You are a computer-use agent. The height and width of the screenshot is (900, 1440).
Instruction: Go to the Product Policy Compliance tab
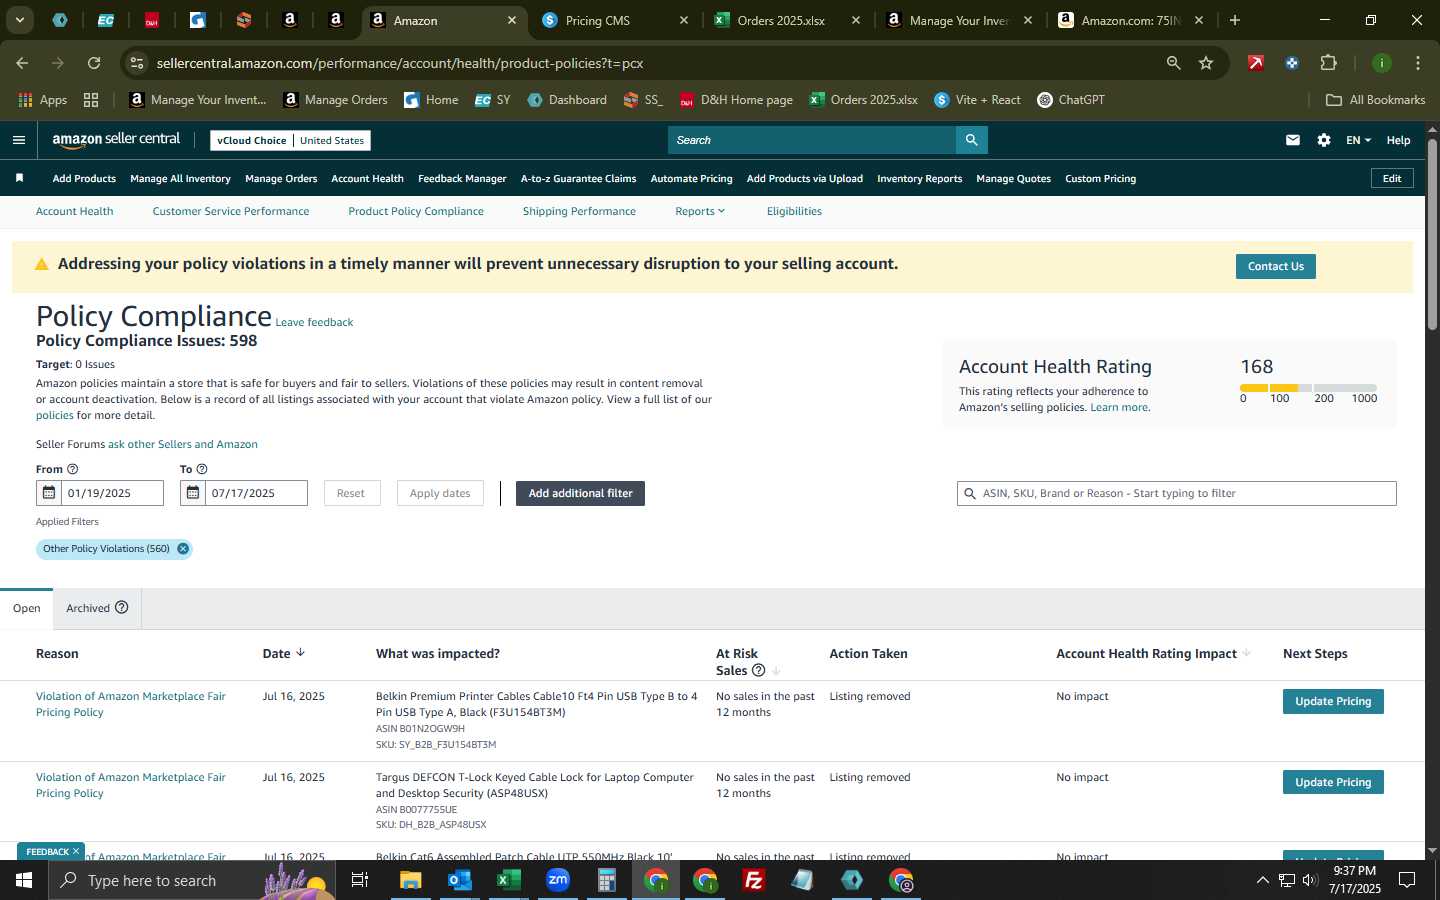pos(416,211)
